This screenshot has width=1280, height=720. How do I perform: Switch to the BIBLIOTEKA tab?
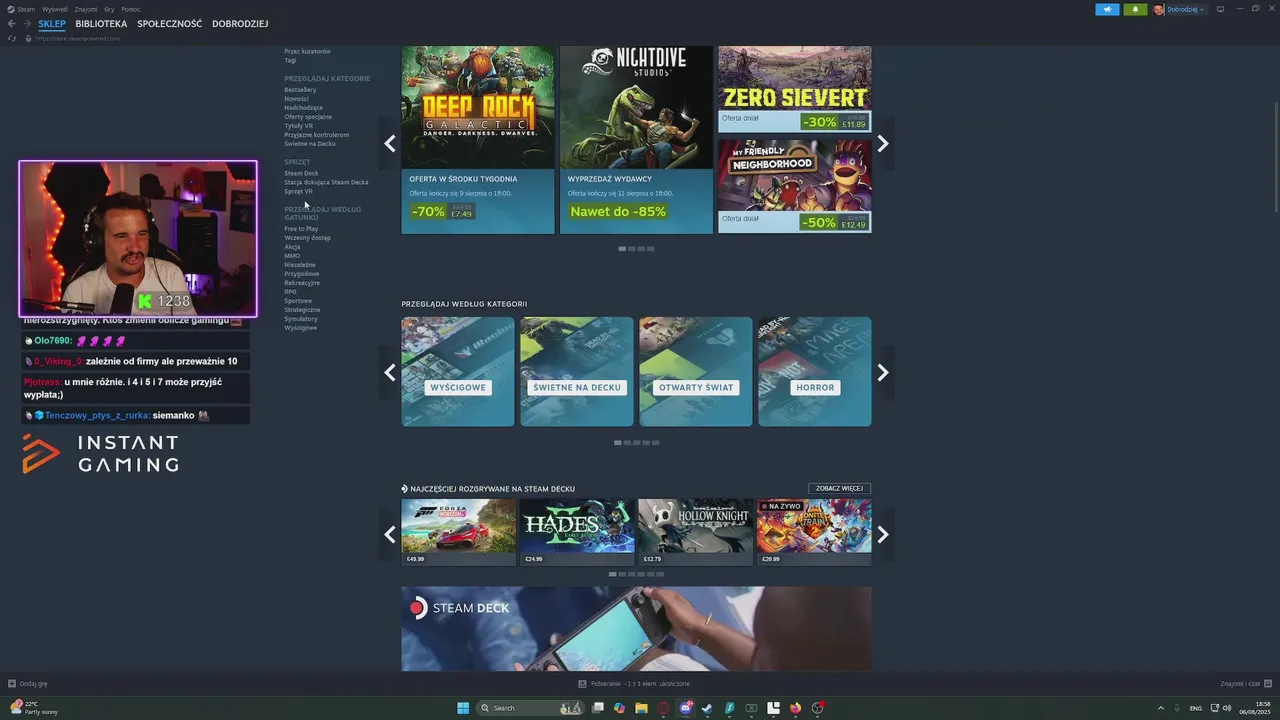[x=101, y=24]
